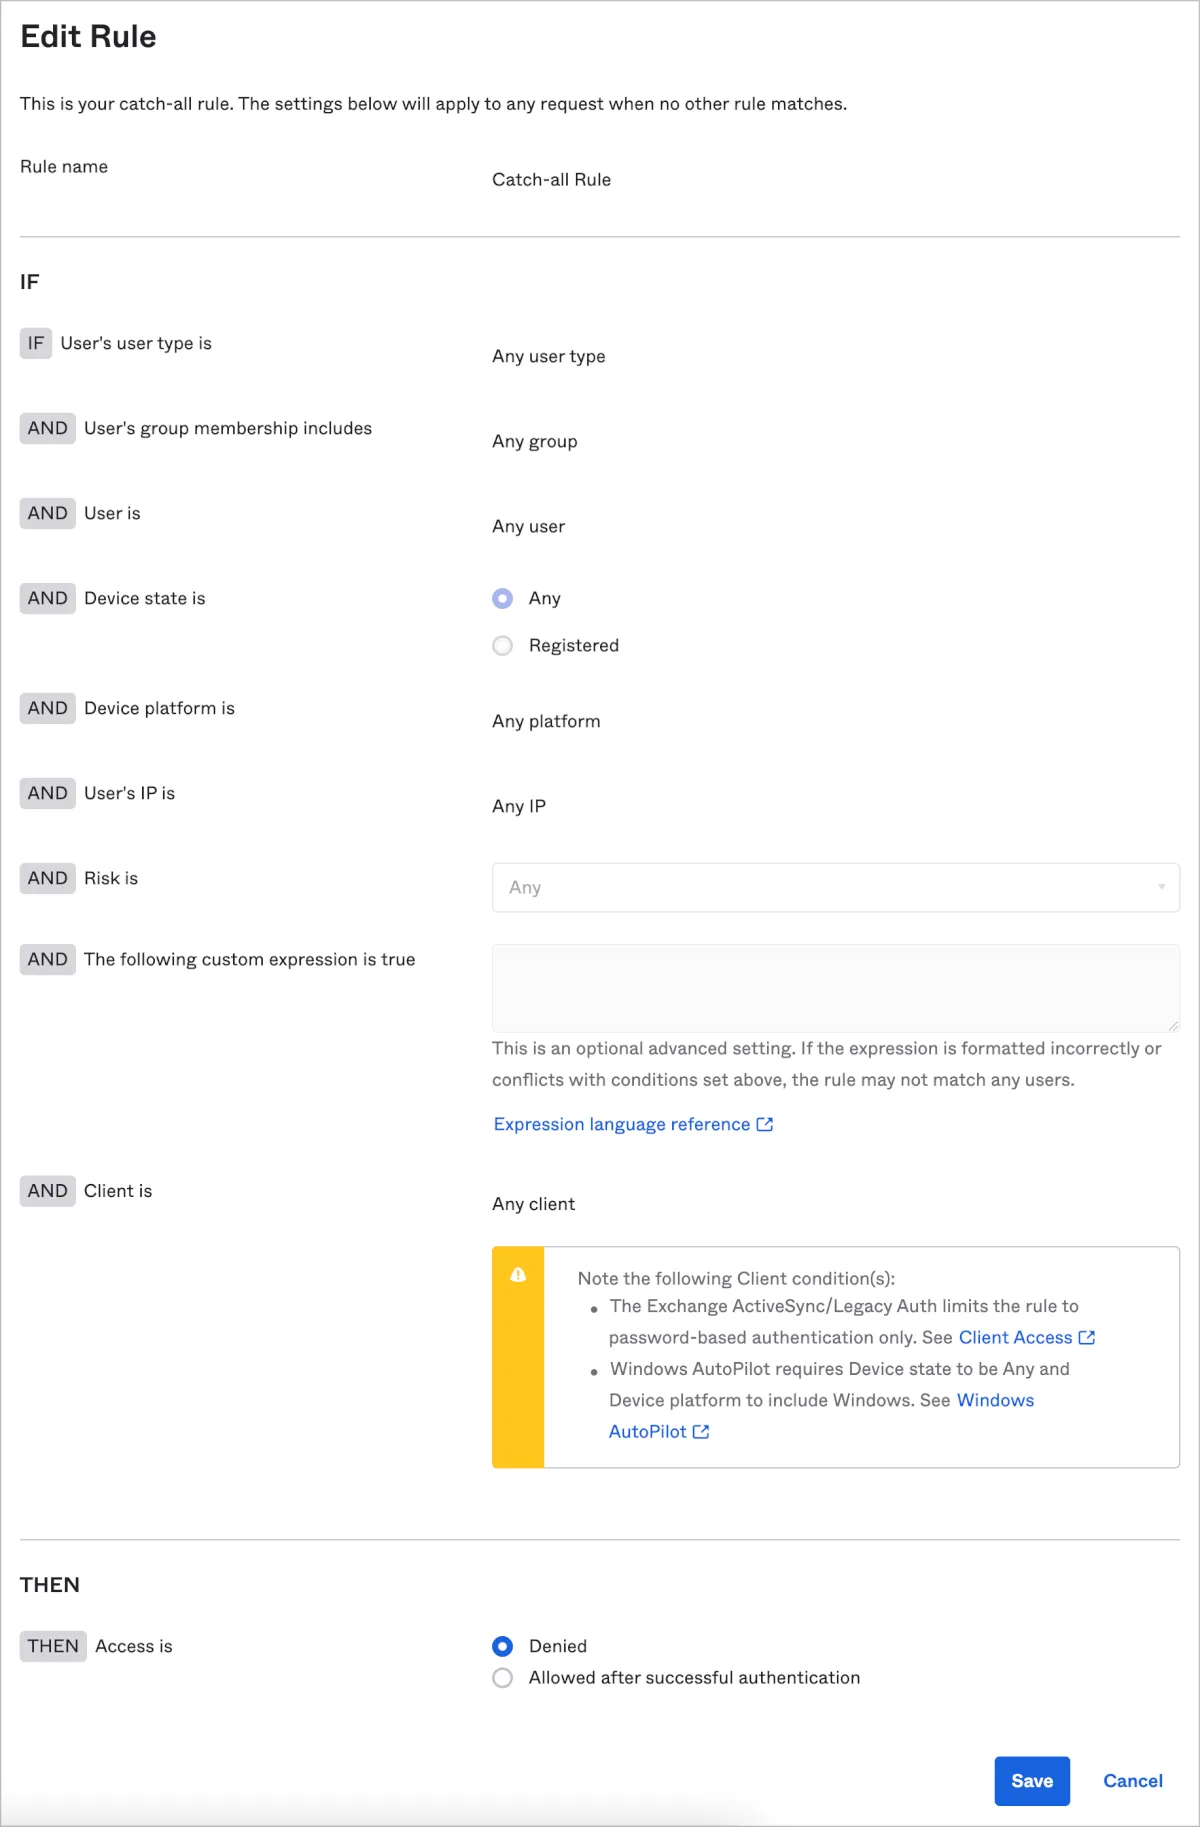
Task: Click the AND badge beside Risk is
Action: [x=48, y=878]
